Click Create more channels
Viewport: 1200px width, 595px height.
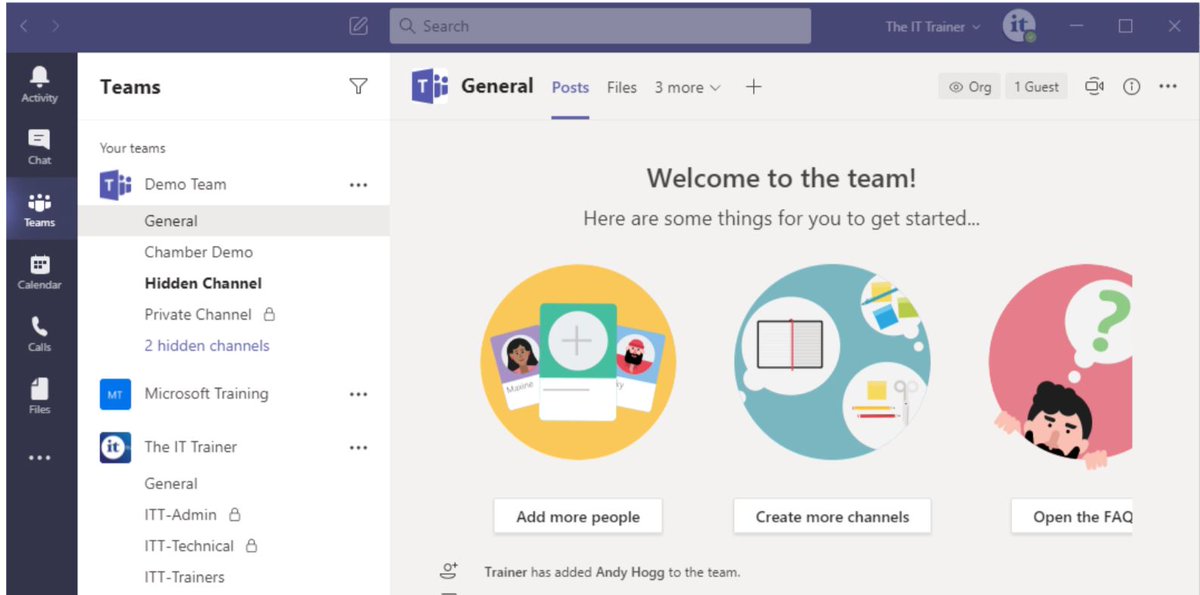(x=832, y=516)
